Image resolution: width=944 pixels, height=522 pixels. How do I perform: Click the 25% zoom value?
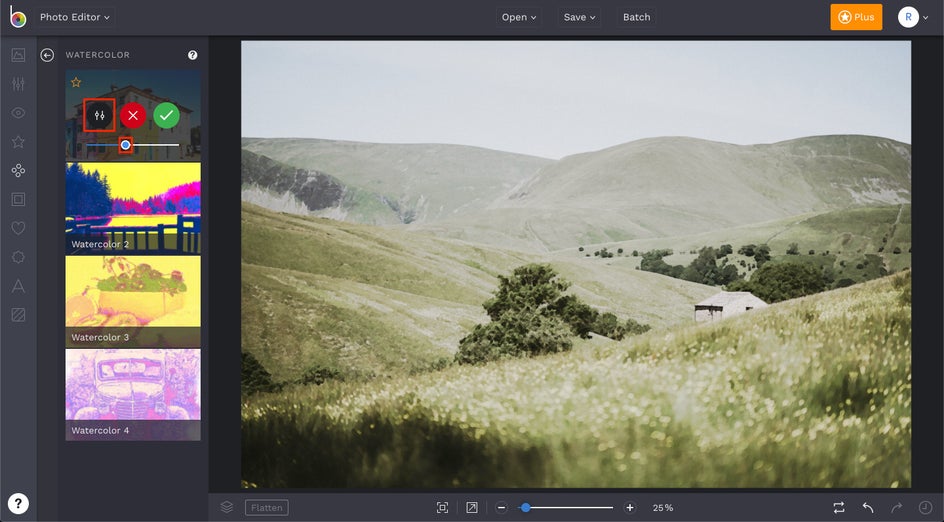663,508
